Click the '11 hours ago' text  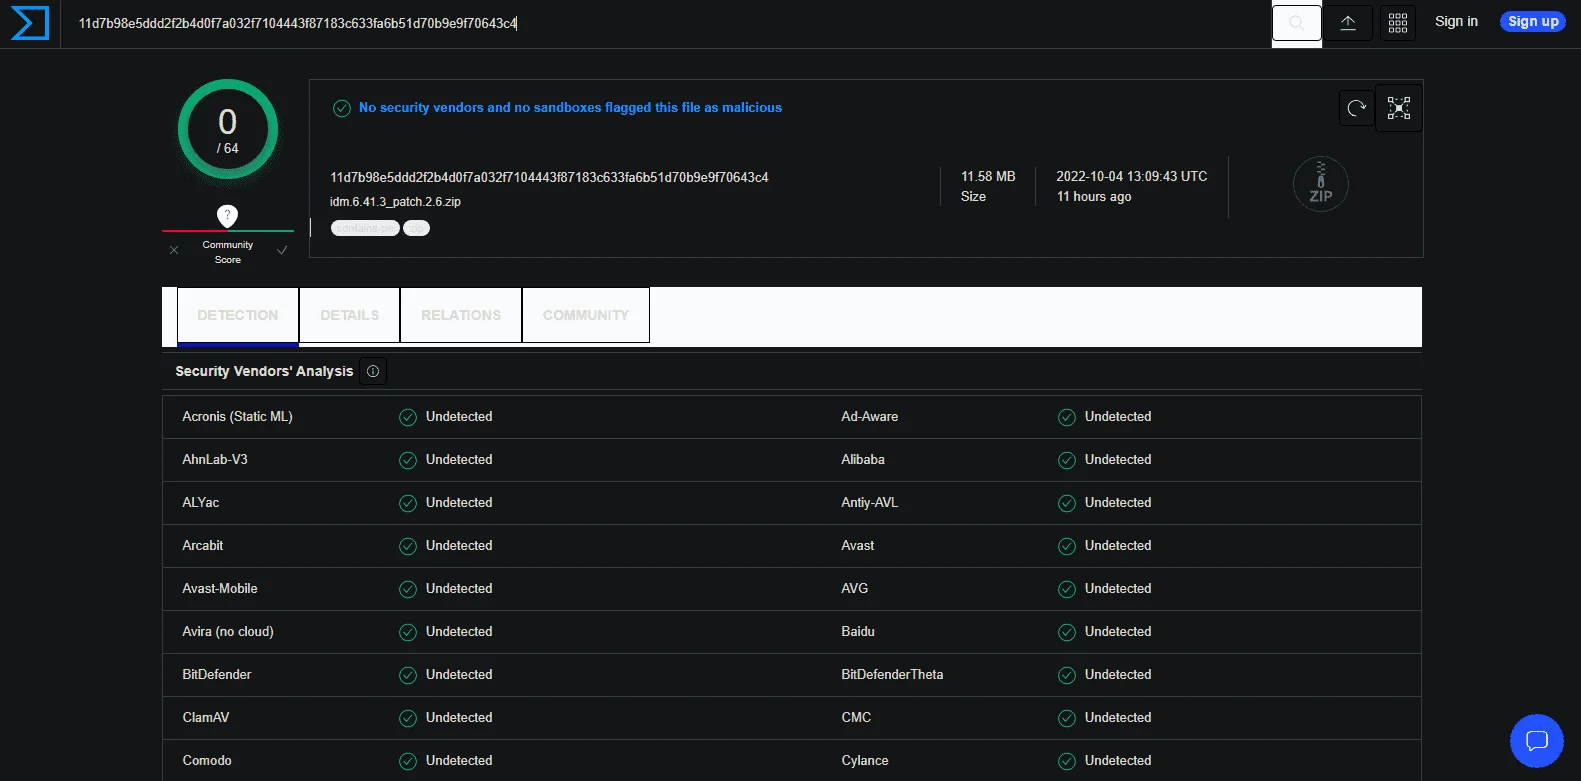click(x=1094, y=197)
